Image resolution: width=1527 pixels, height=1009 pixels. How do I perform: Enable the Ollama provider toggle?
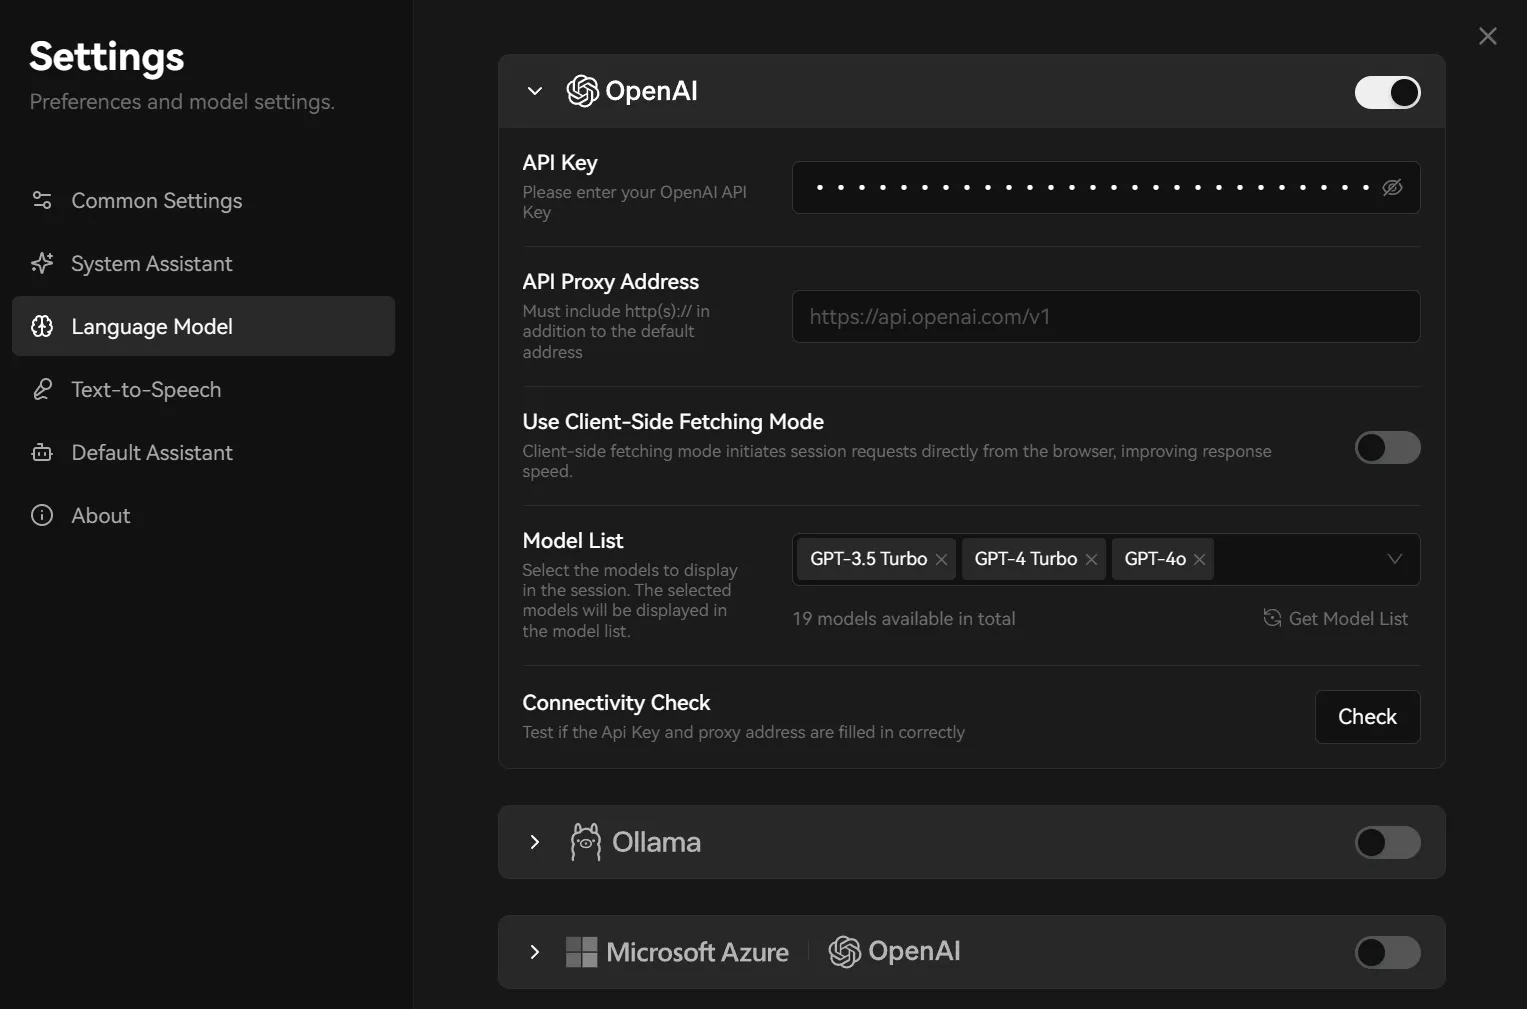point(1387,842)
